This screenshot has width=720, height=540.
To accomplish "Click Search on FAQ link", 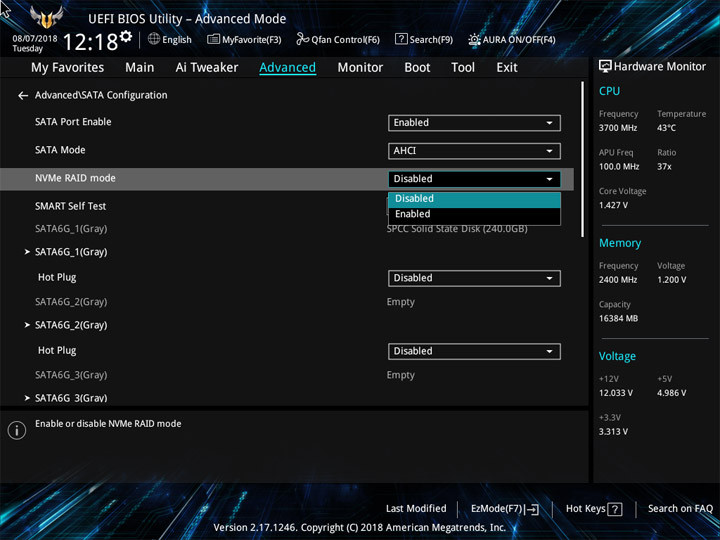I will [x=680, y=508].
